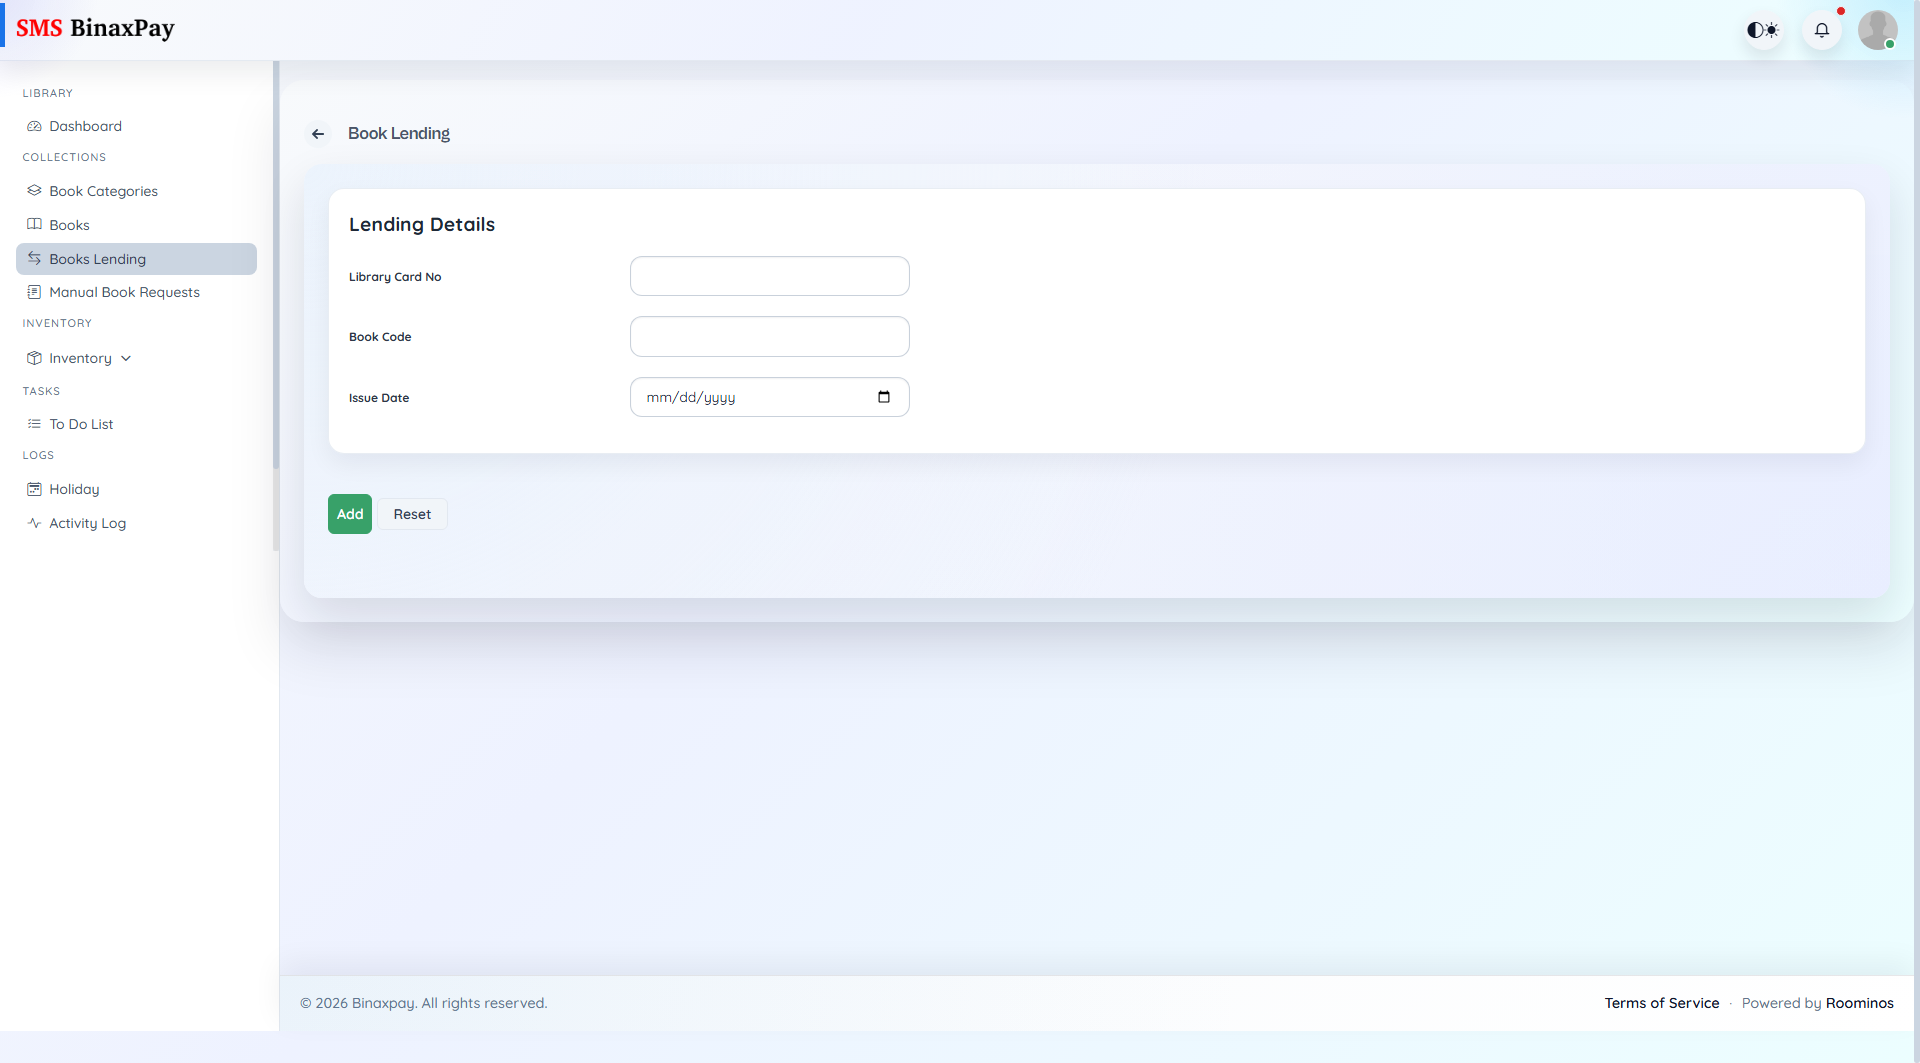Click the Book Categories icon
Image resolution: width=1920 pixels, height=1063 pixels.
[x=33, y=190]
